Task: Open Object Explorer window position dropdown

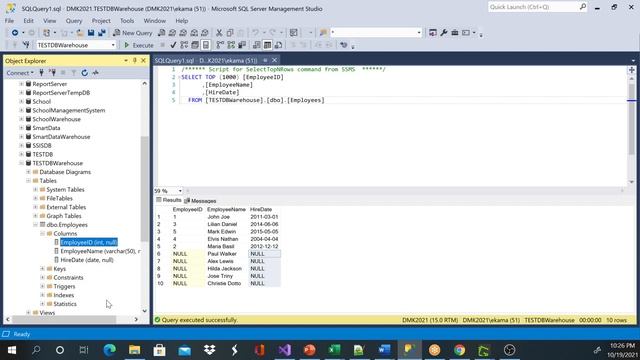Action: point(126,60)
